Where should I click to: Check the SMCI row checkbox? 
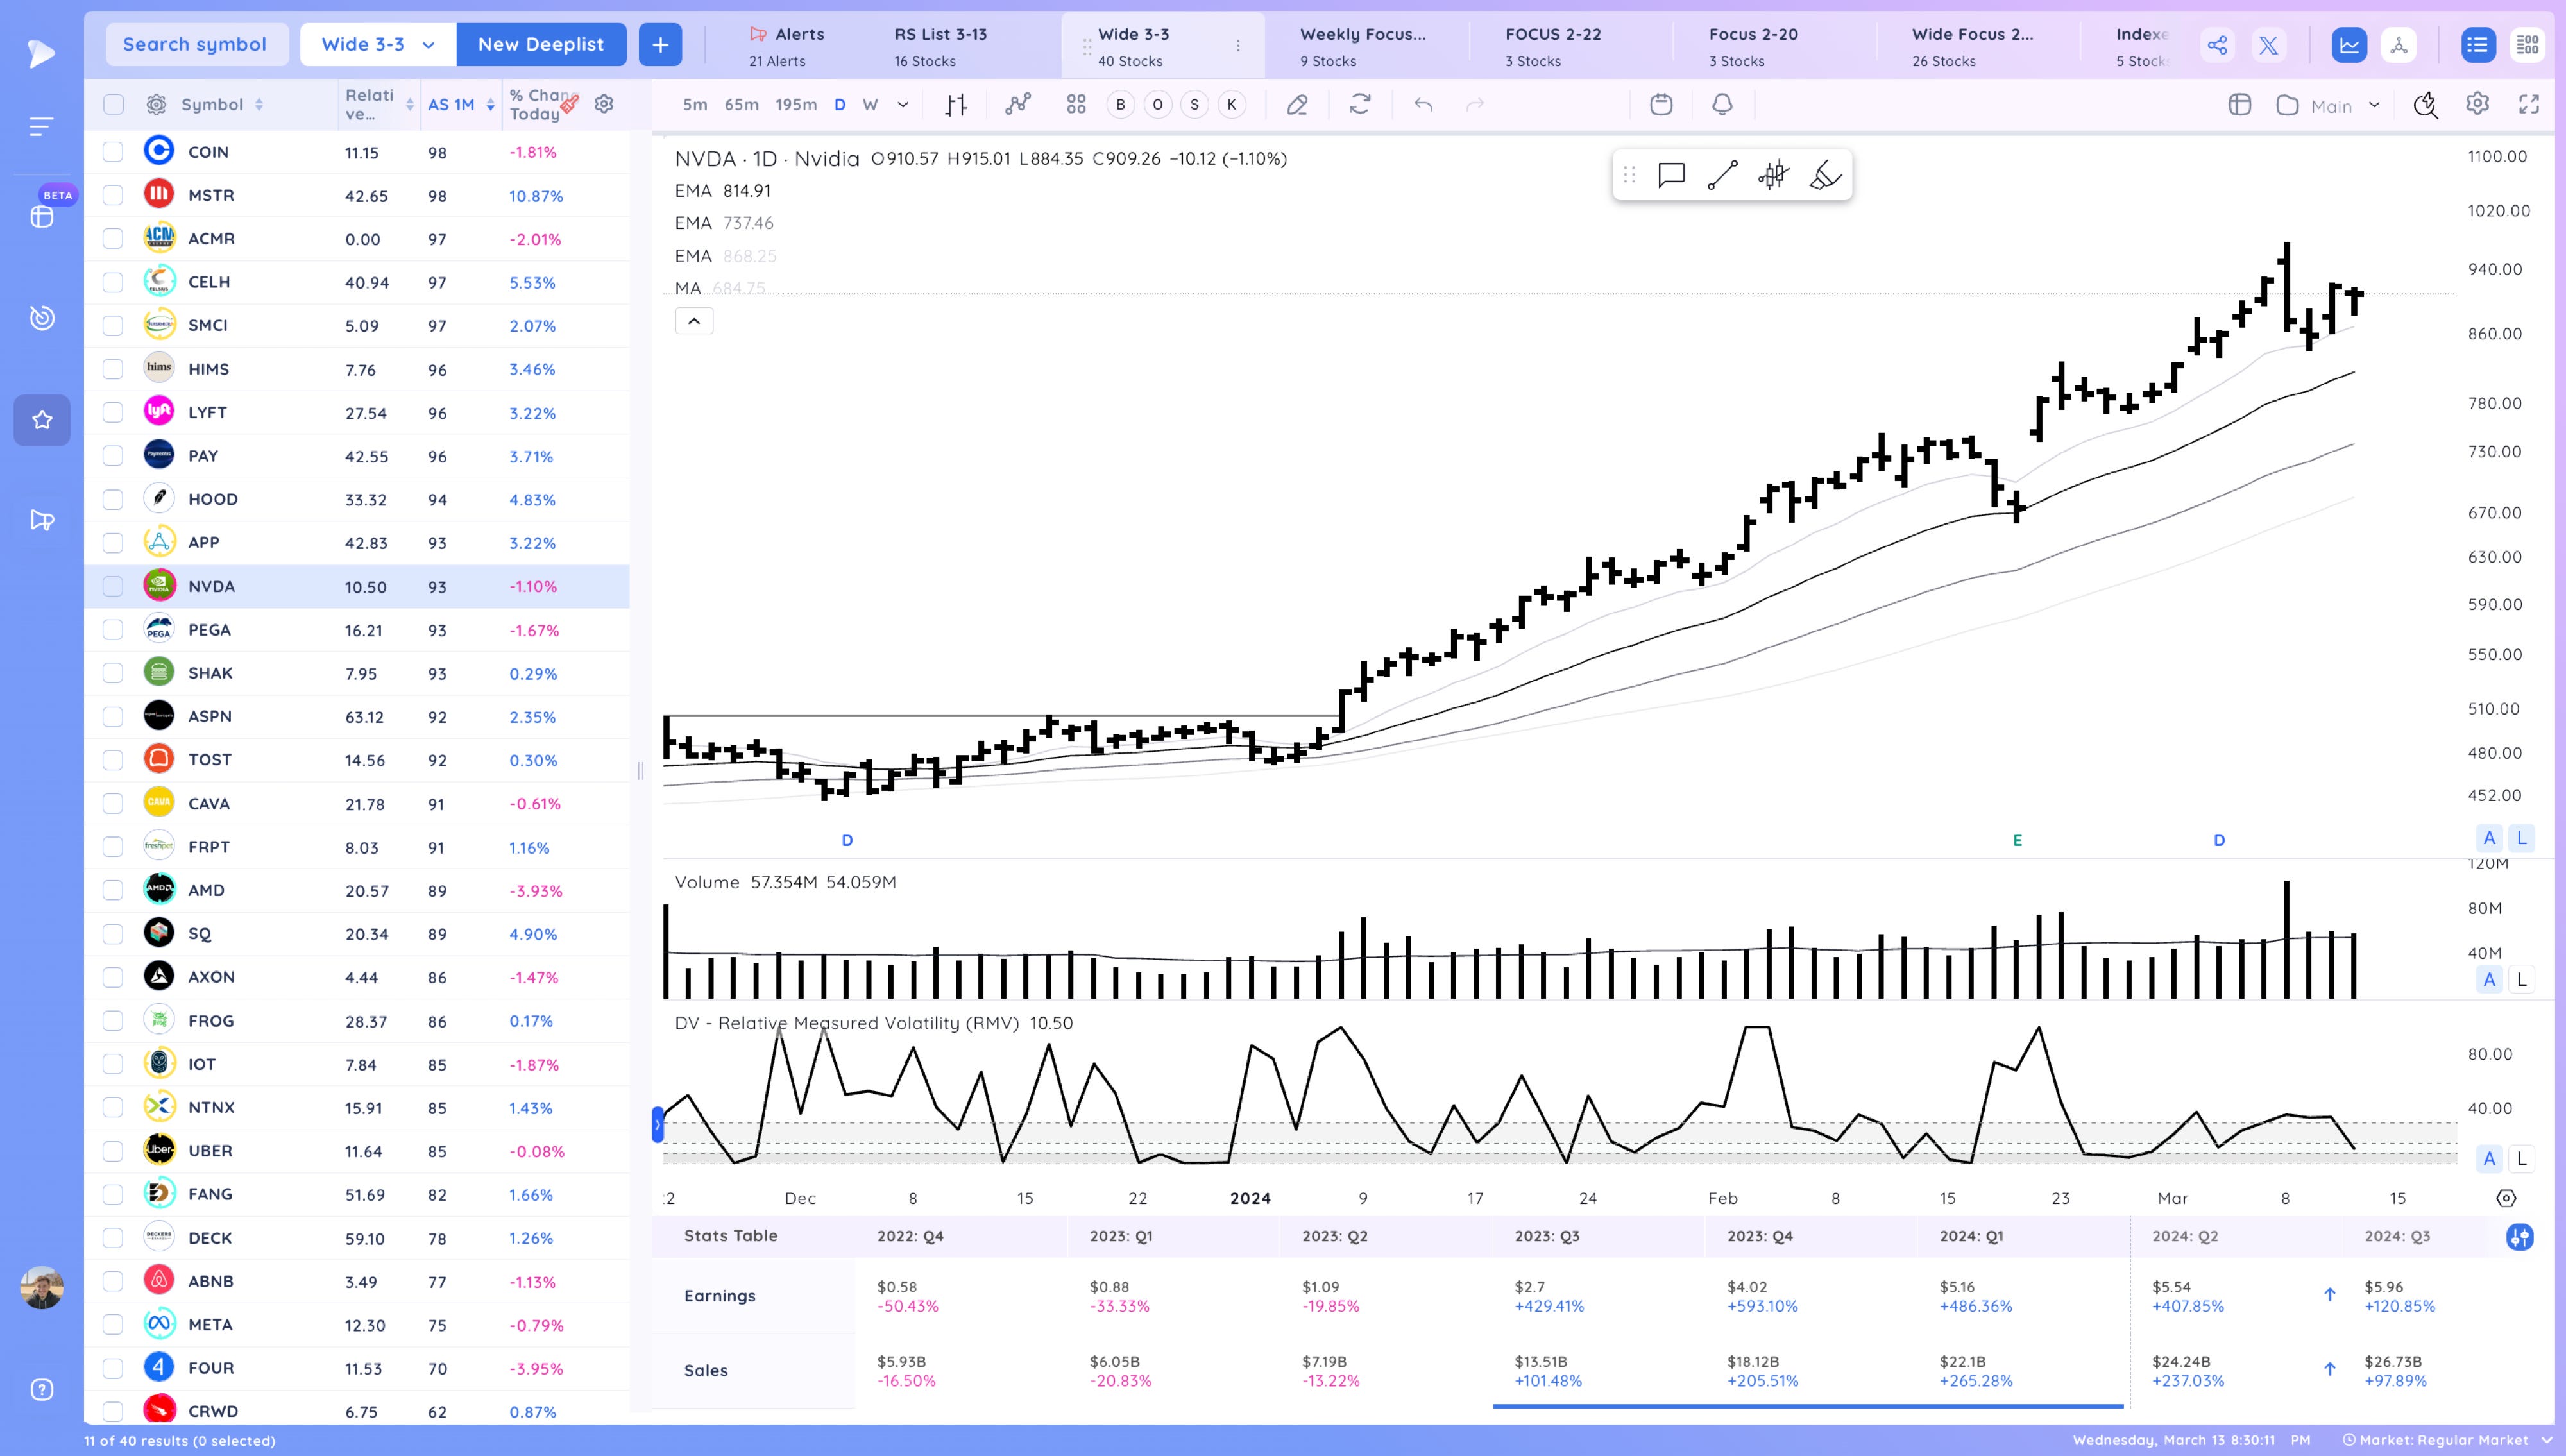pos(113,325)
